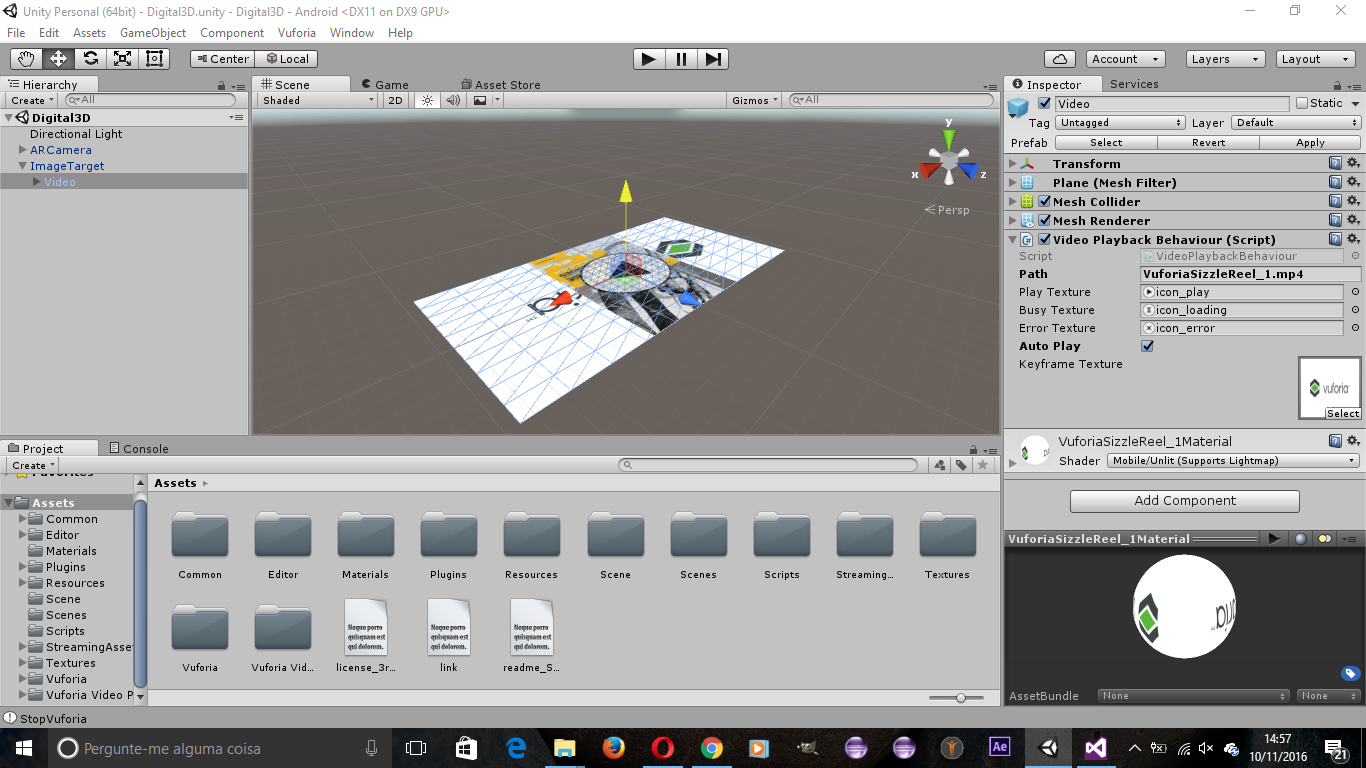
Task: Select the Hand tool
Action: click(26, 59)
